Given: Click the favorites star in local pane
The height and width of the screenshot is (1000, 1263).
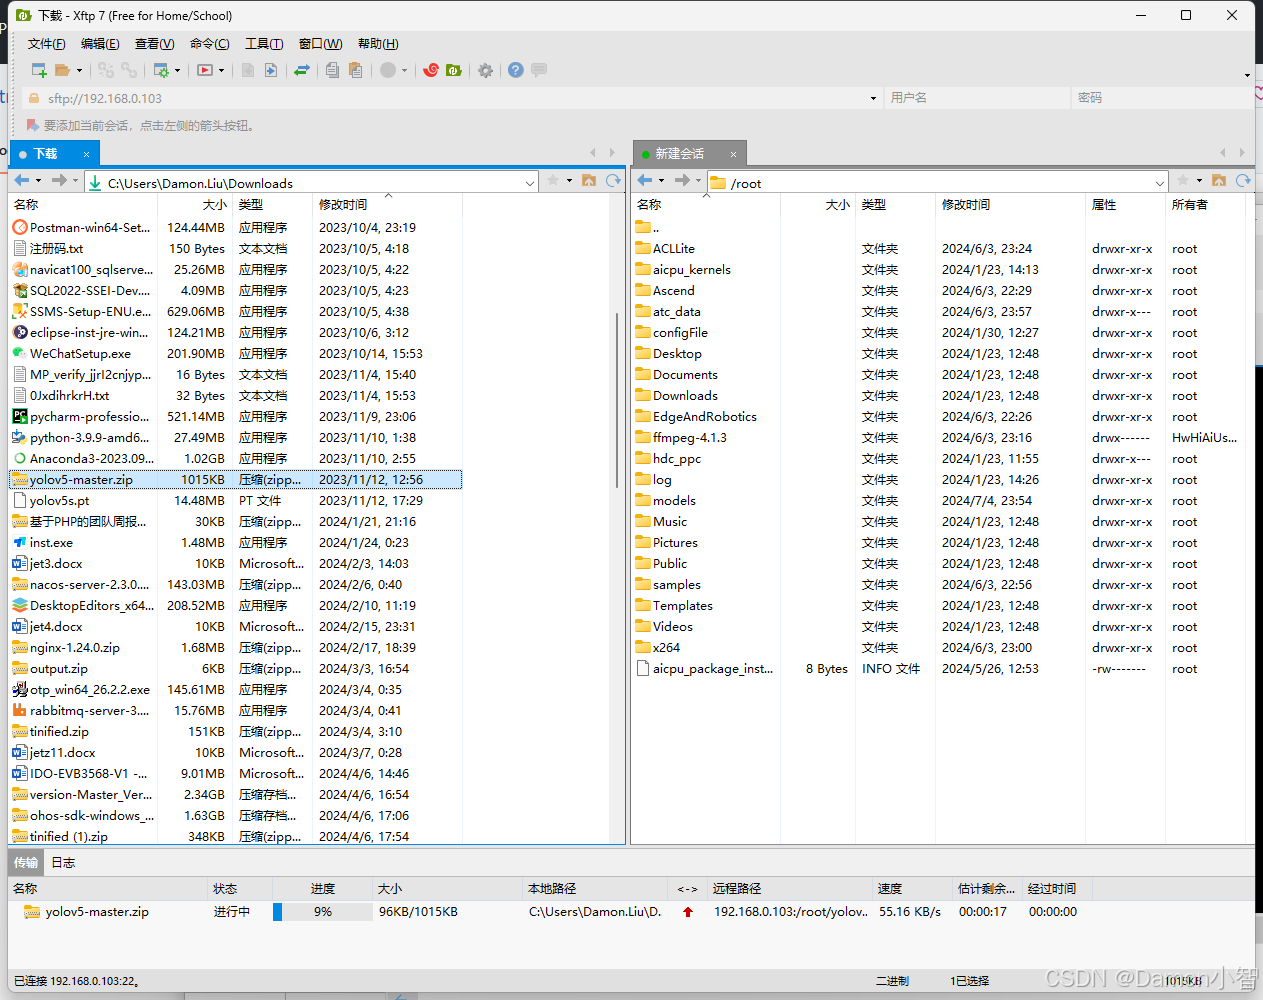Looking at the screenshot, I should [553, 181].
